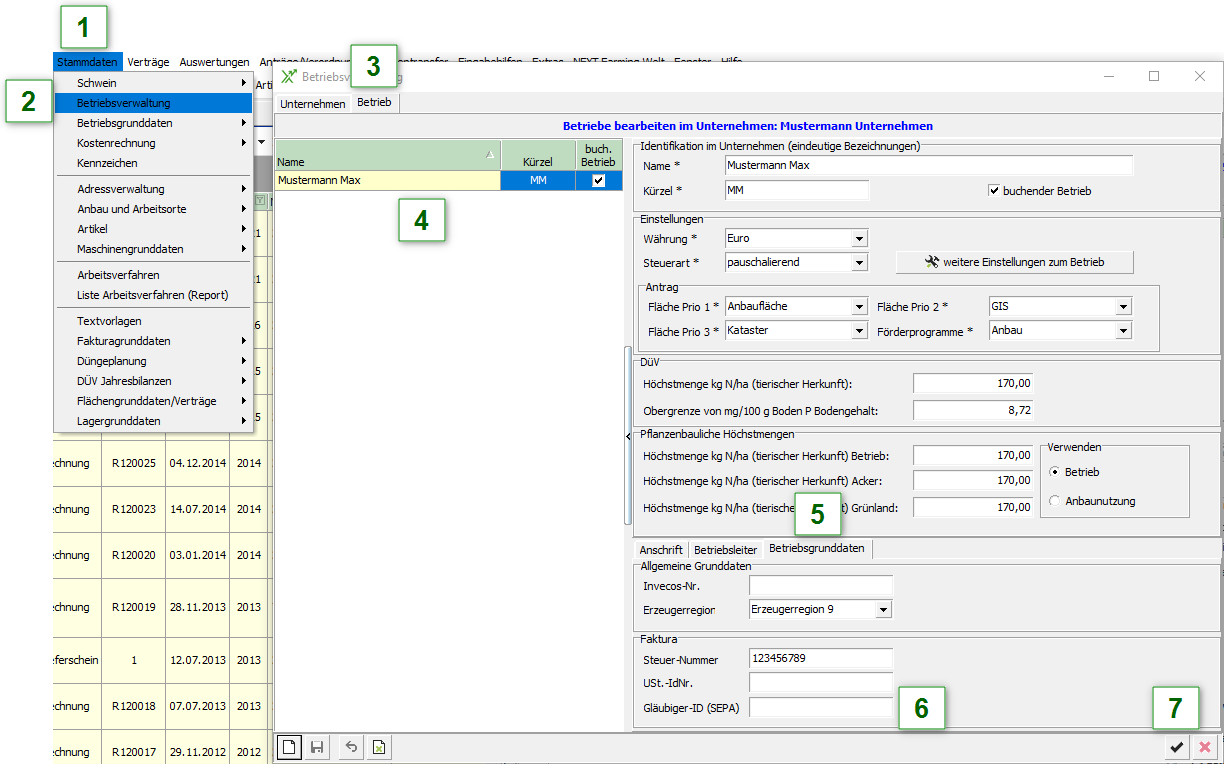This screenshot has width=1224, height=764.
Task: Click the undo arrow icon
Action: pyautogui.click(x=351, y=747)
